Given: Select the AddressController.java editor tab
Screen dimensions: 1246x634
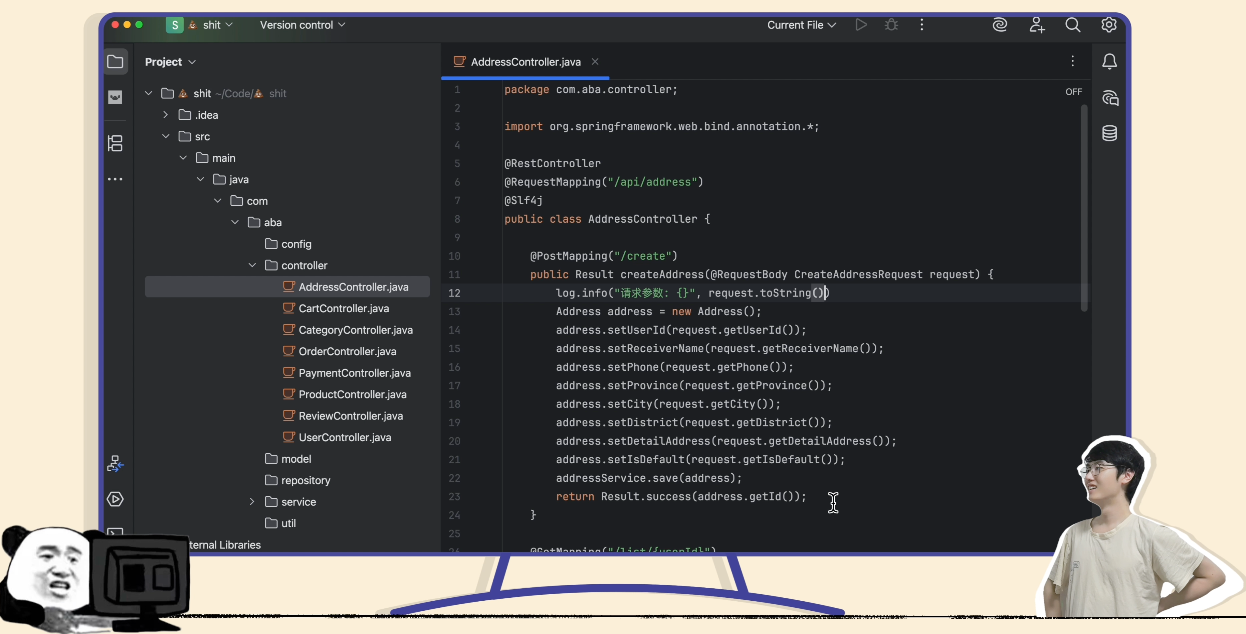Looking at the screenshot, I should (x=525, y=62).
